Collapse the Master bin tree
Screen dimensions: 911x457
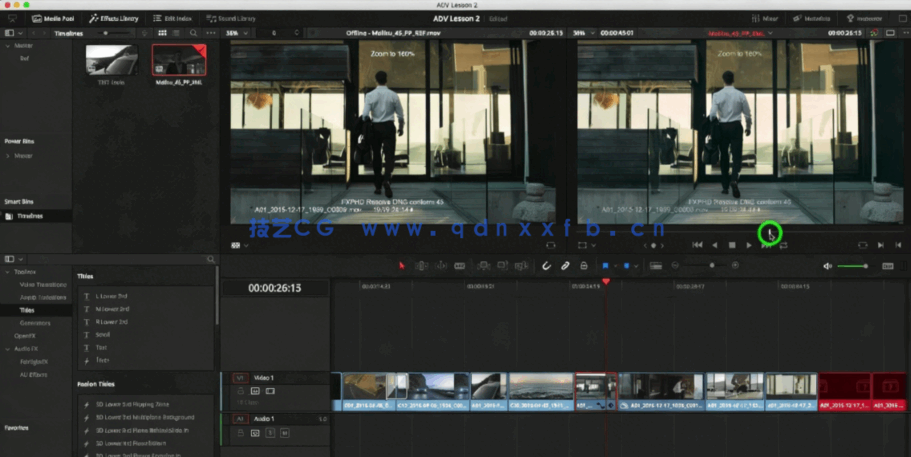coord(8,45)
